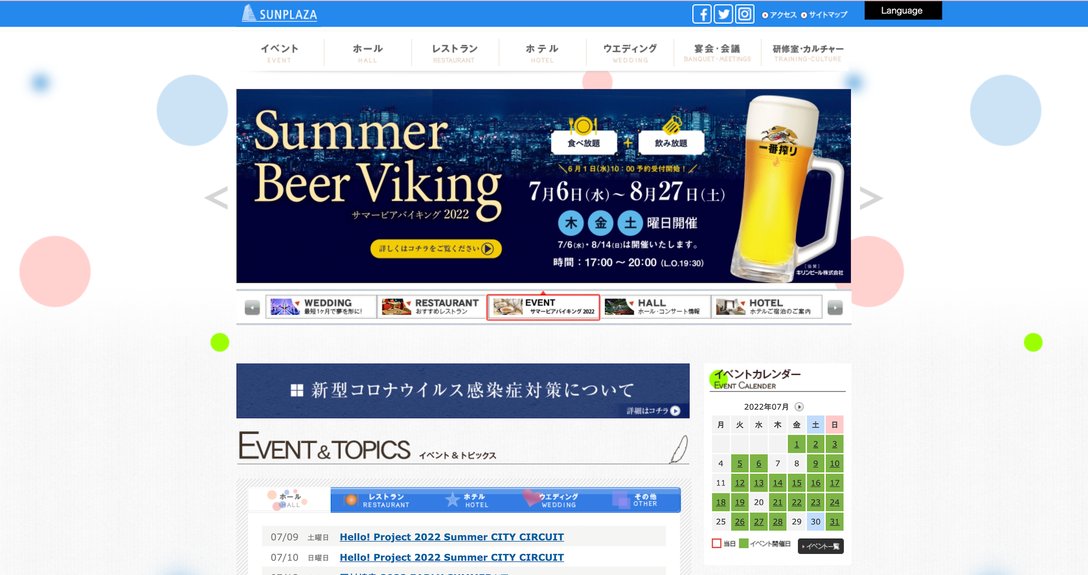Switch to the その他 topics tab
1088x575 pixels.
click(644, 500)
